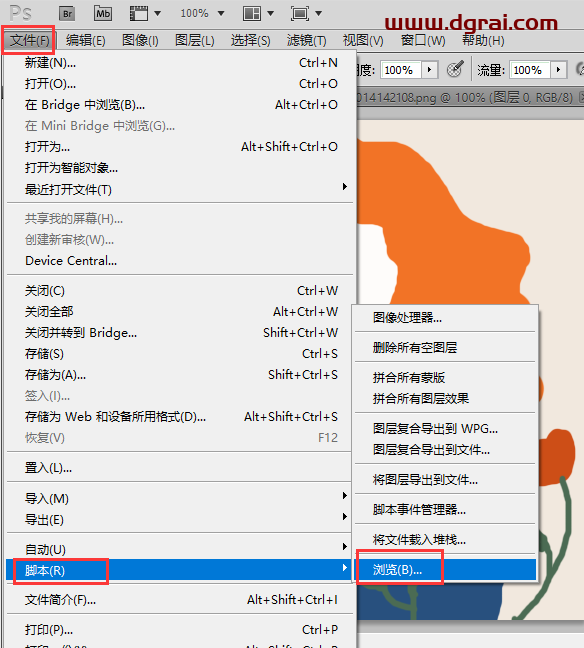Open the 选择(S) menu
Screen dimensions: 584x648
(x=250, y=40)
